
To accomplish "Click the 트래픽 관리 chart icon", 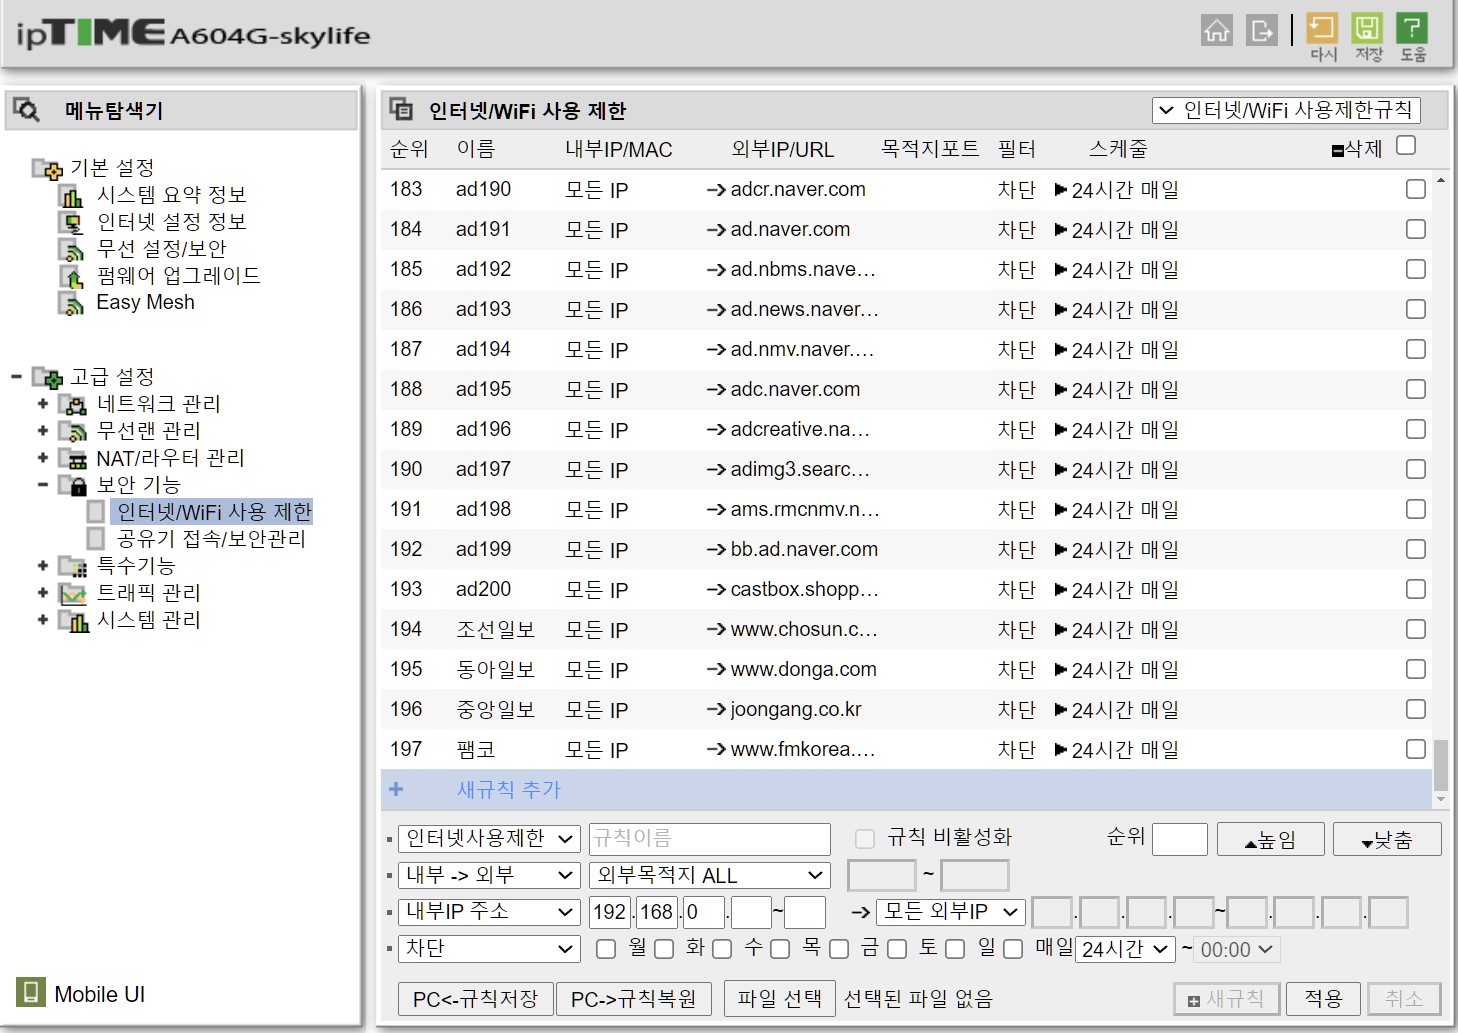I will (73, 593).
